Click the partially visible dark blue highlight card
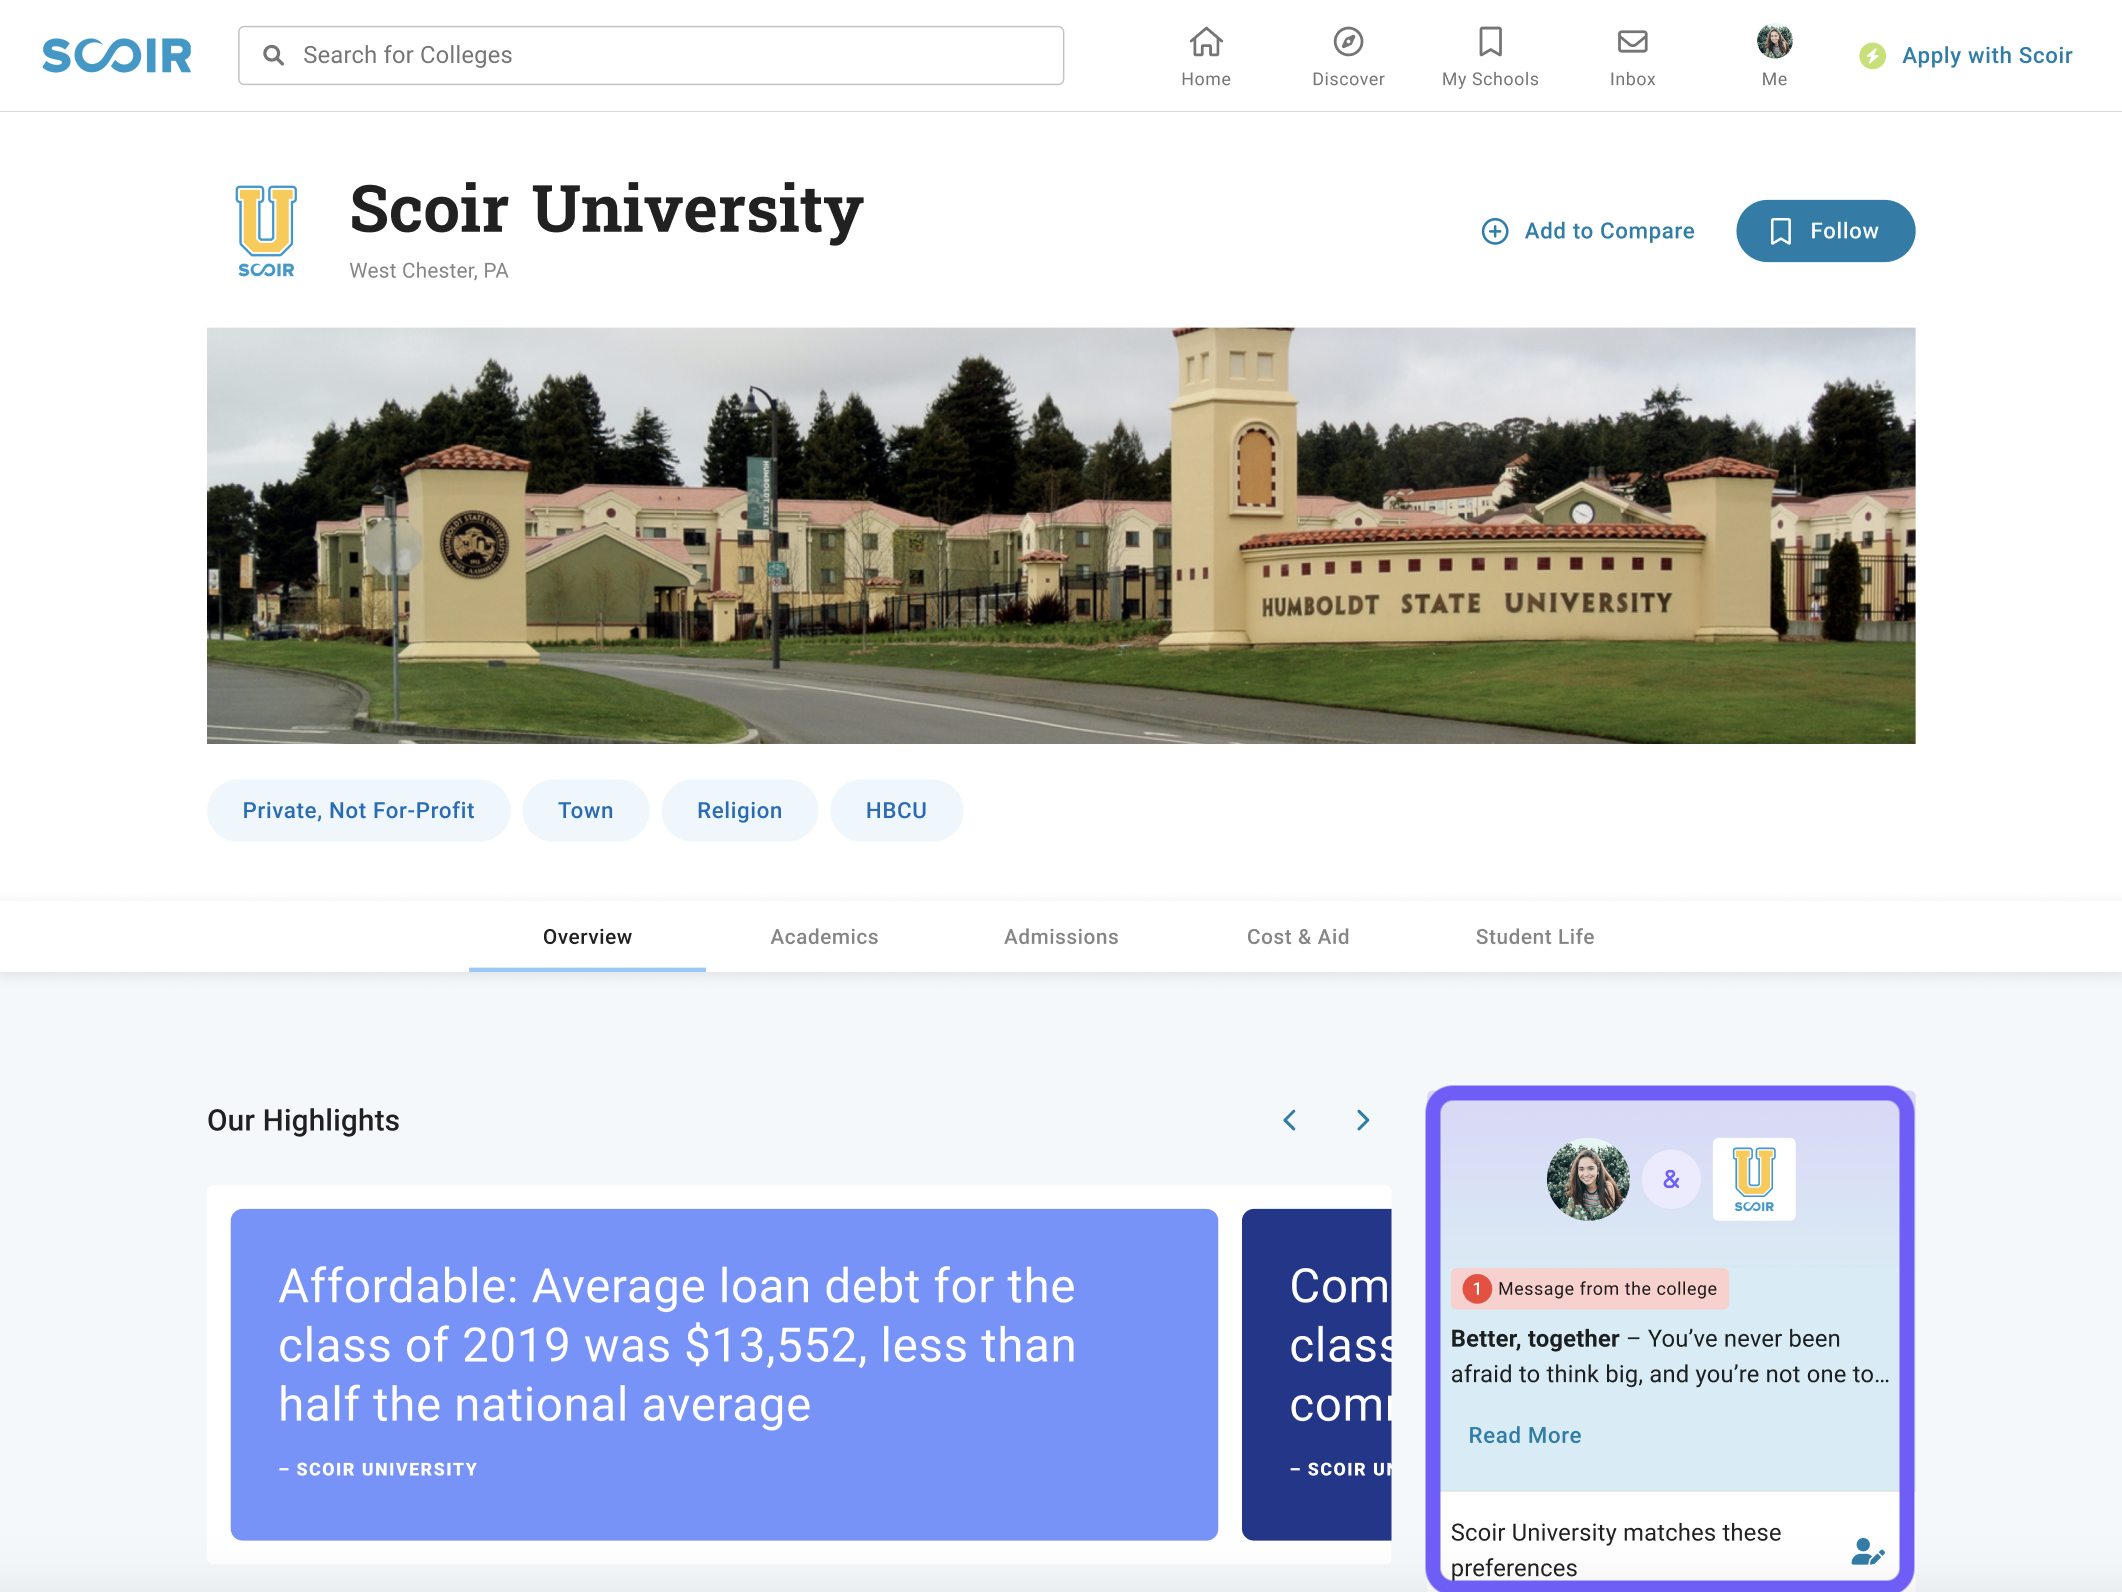The width and height of the screenshot is (2122, 1592). [x=1316, y=1374]
